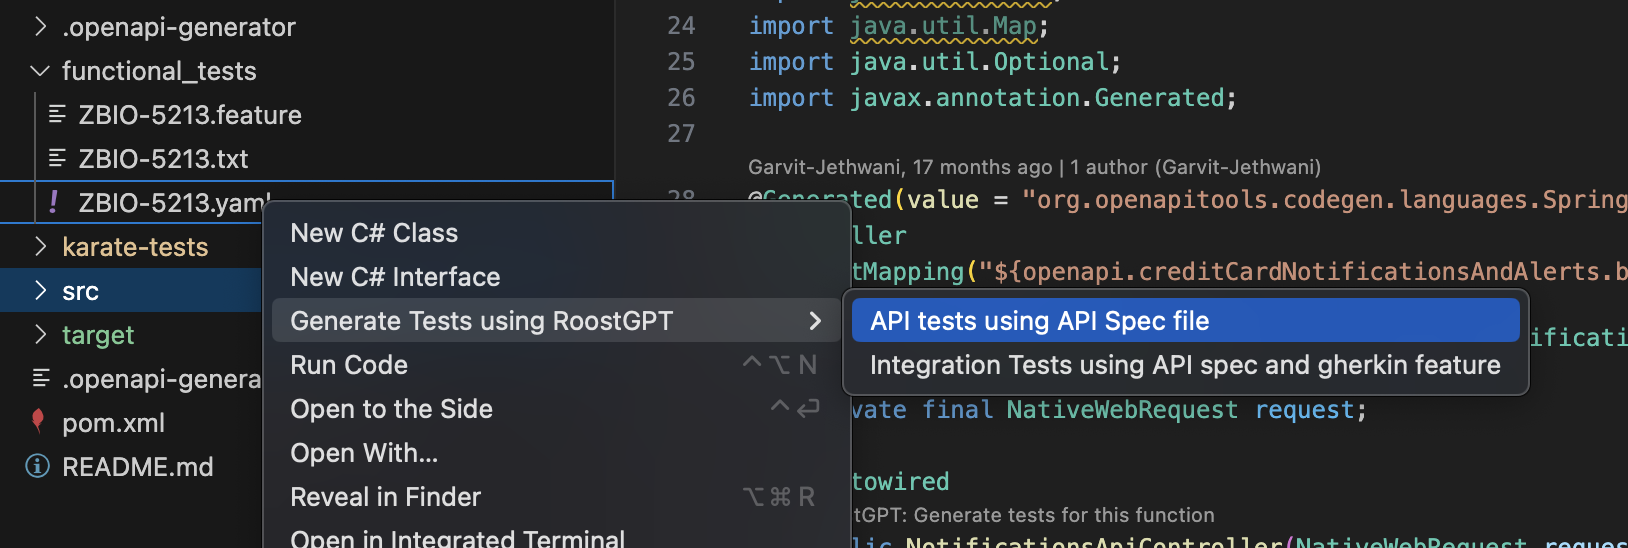
Task: Click the Maven icon next to pom.xml
Action: coord(38,421)
